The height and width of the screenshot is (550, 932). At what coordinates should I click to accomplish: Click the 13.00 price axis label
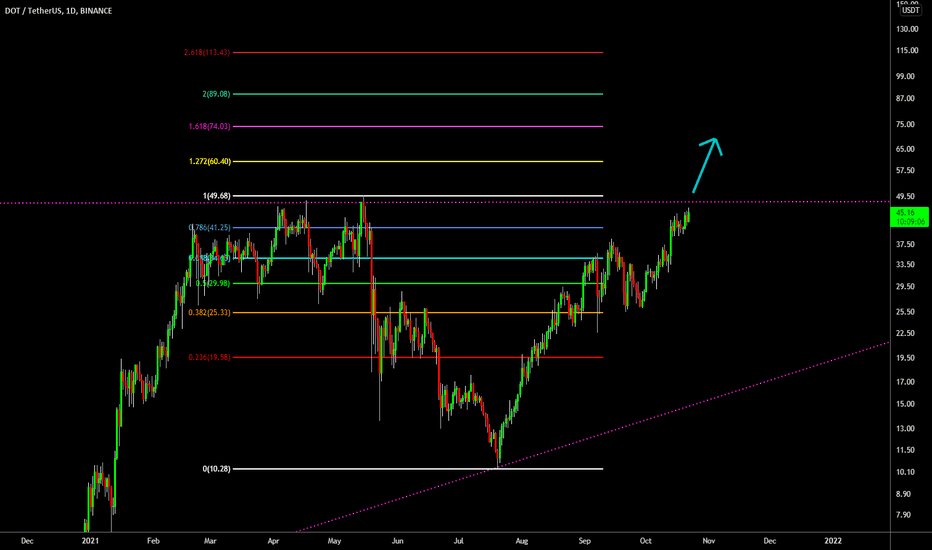905,428
